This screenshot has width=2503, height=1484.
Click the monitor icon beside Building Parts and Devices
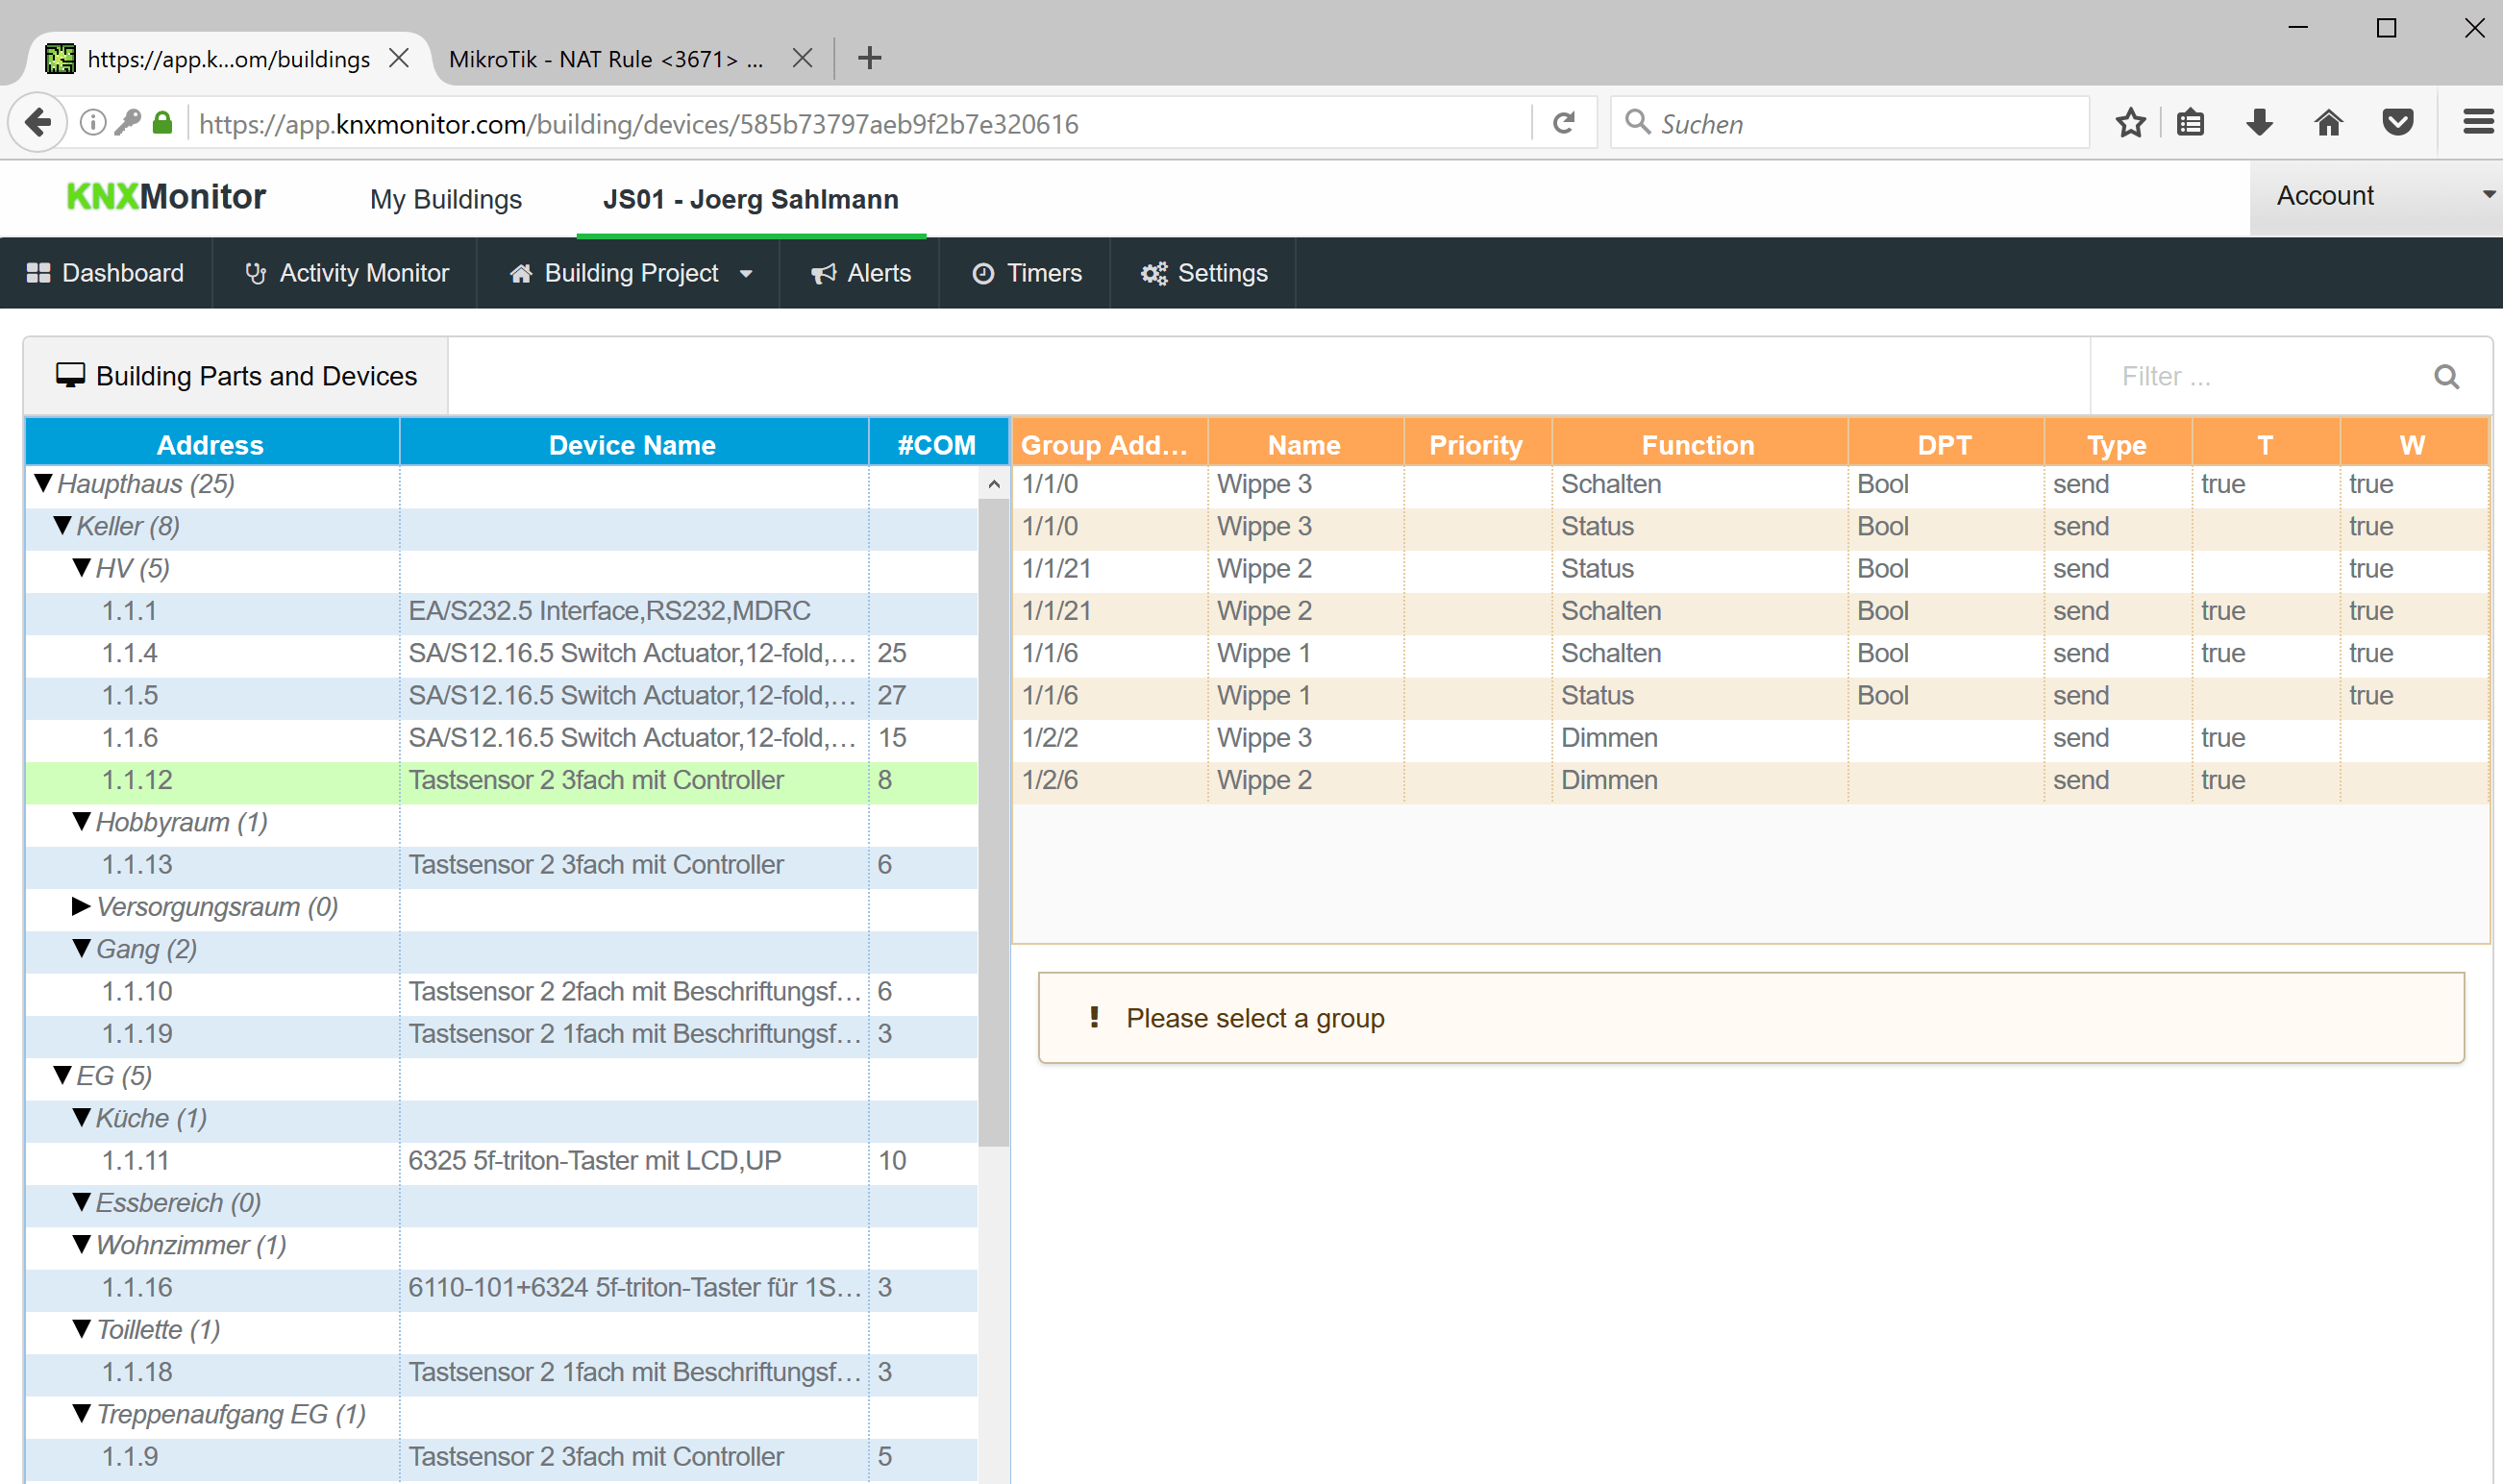(70, 375)
